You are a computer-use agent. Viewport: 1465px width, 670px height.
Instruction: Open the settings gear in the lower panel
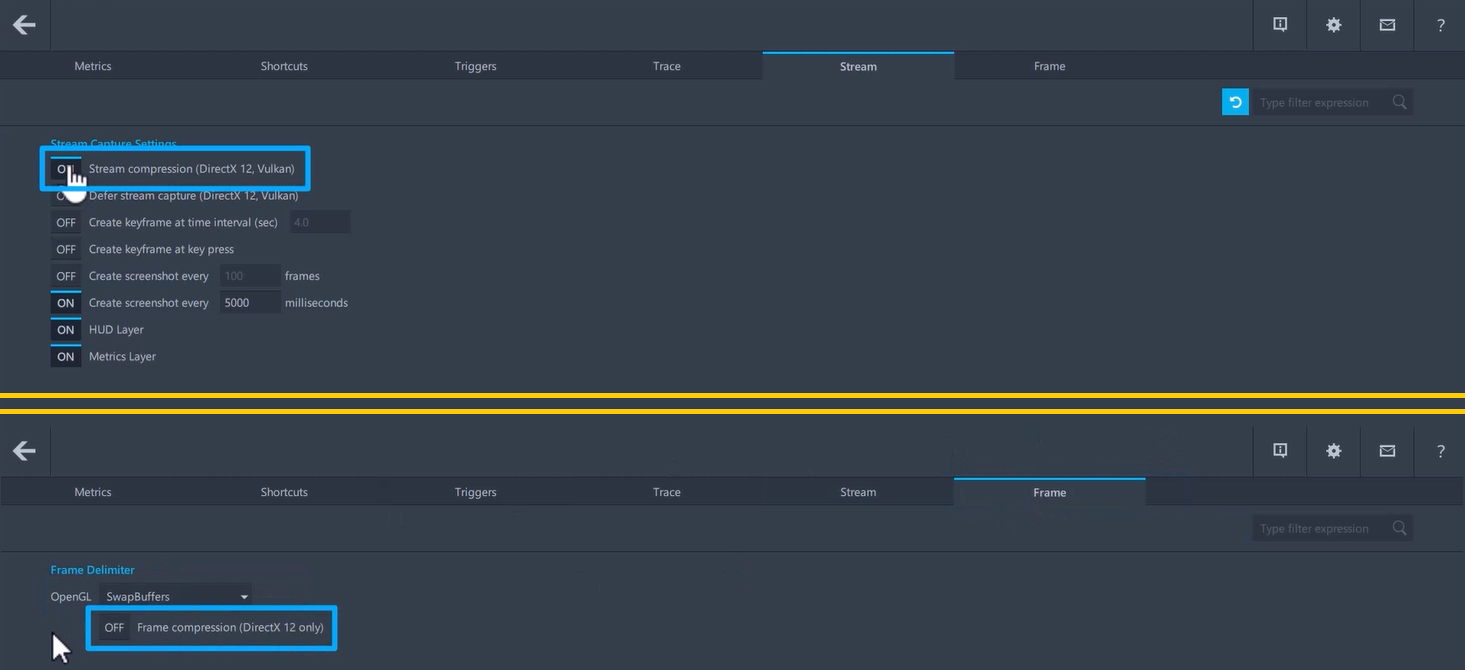click(1333, 450)
